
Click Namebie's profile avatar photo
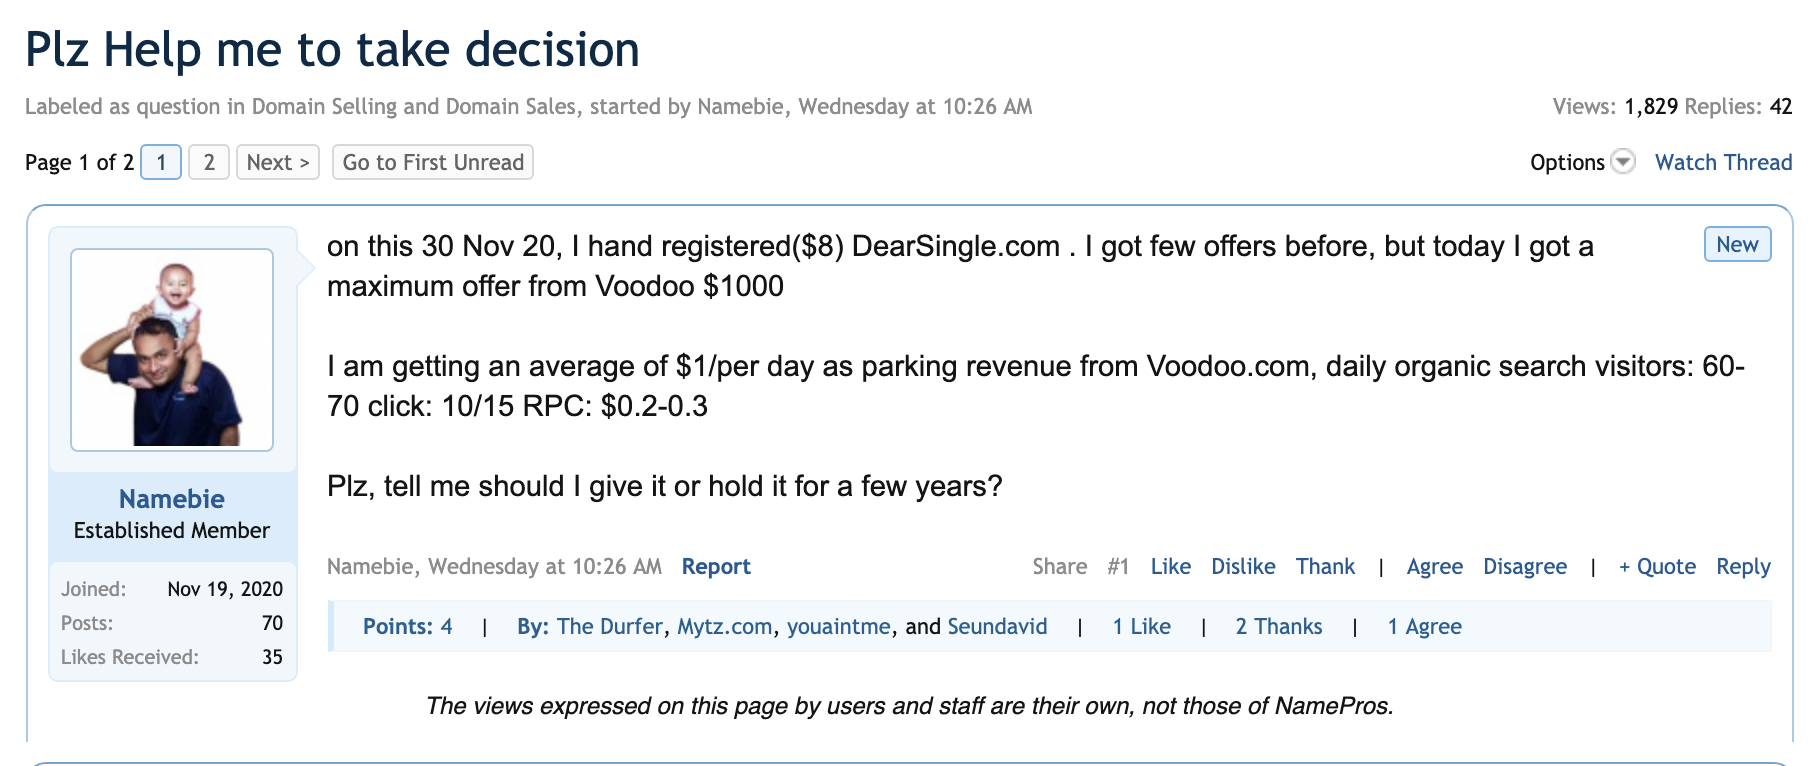coord(172,350)
